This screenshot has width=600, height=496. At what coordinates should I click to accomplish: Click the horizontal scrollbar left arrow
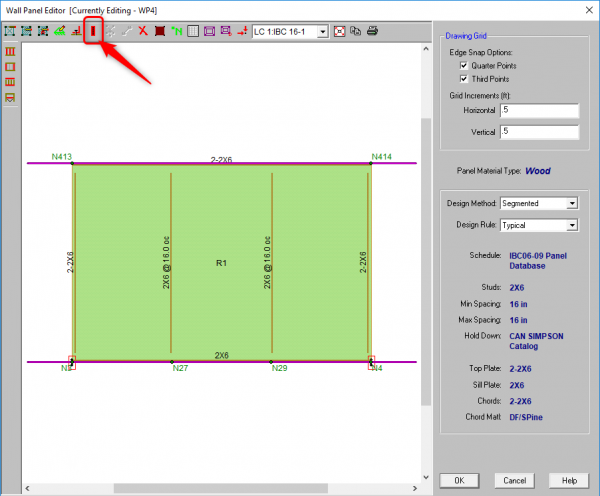point(27,488)
